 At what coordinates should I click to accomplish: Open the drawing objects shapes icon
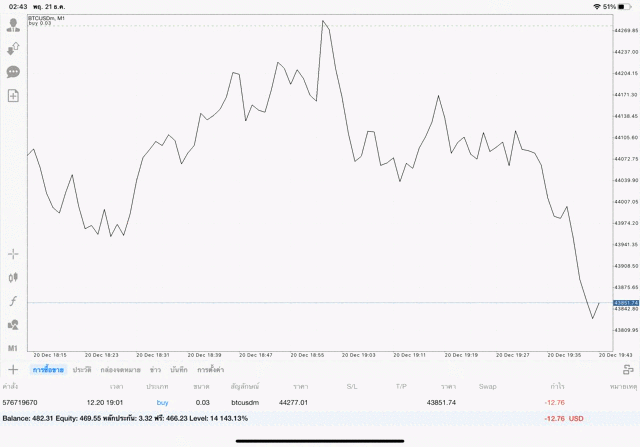(14, 325)
